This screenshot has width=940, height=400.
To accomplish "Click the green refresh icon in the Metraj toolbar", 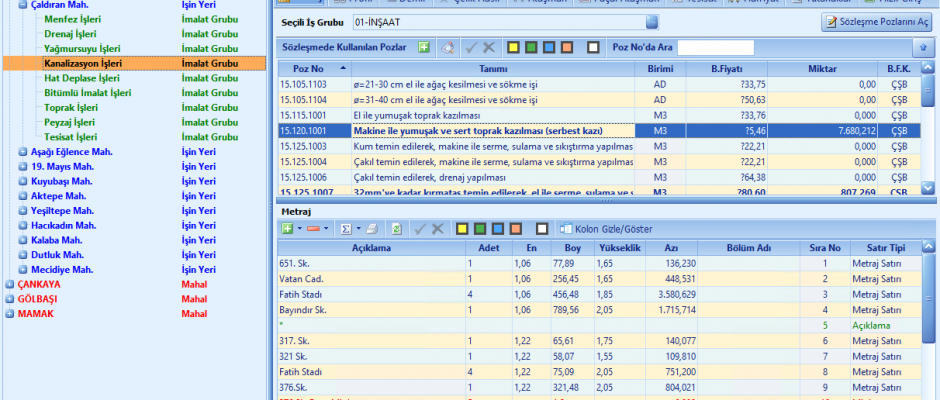I will 396,228.
